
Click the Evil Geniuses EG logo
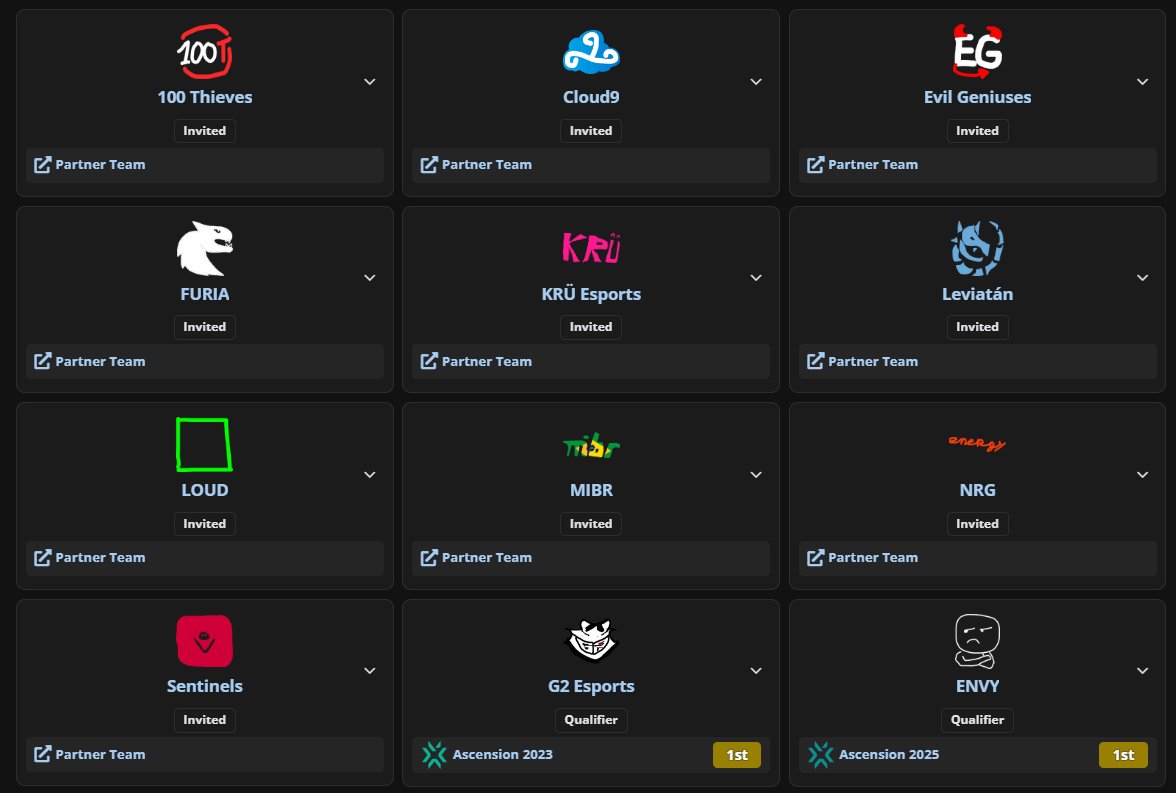[977, 52]
